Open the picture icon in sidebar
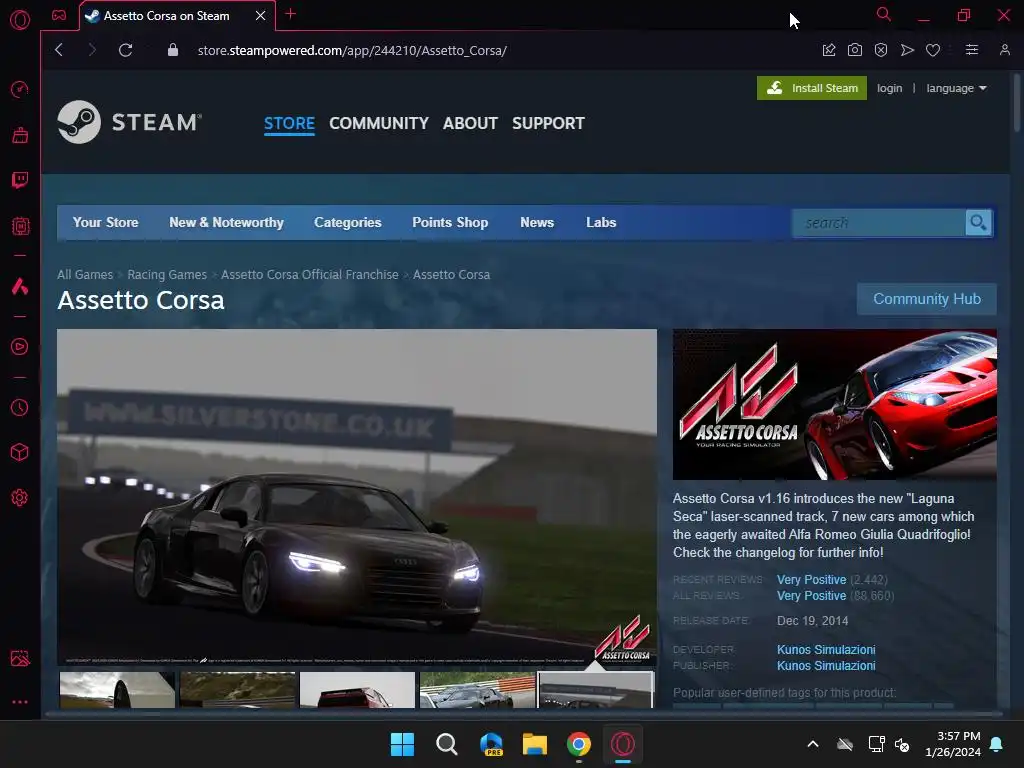The width and height of the screenshot is (1024, 768). (x=20, y=658)
